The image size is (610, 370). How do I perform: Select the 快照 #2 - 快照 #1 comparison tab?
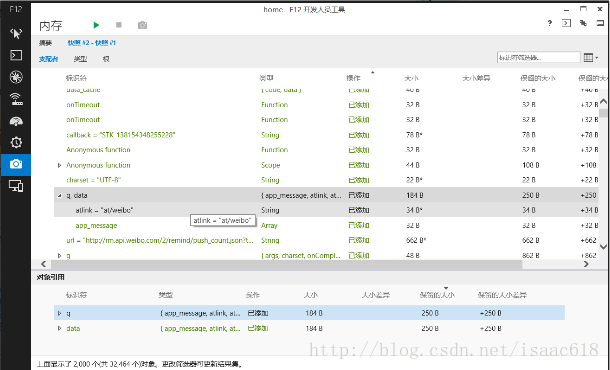(91, 43)
